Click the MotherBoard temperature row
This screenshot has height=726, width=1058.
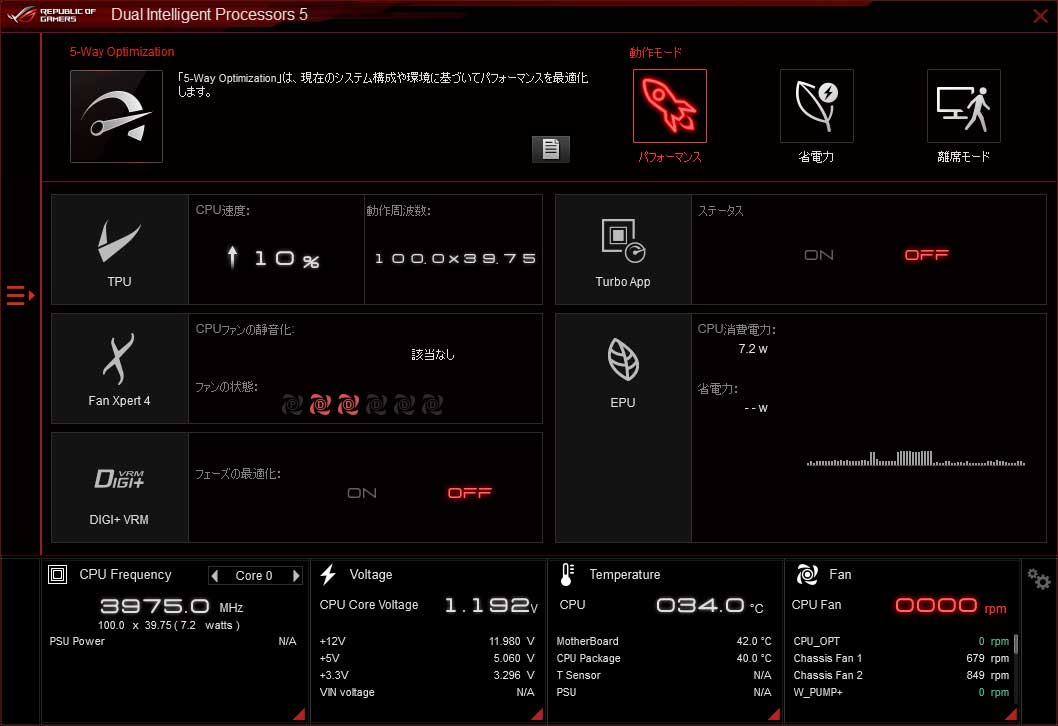pos(664,641)
